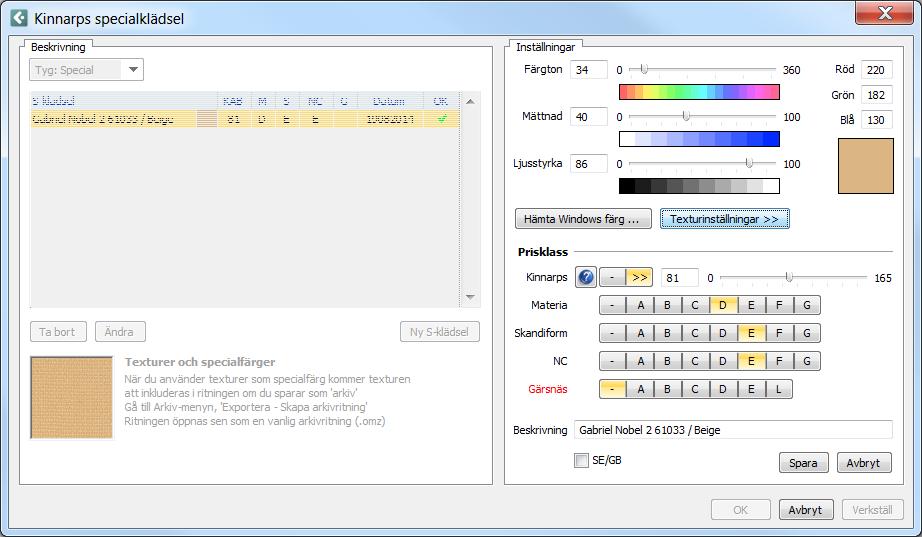
Task: Select Materia price class G
Action: coord(807,305)
